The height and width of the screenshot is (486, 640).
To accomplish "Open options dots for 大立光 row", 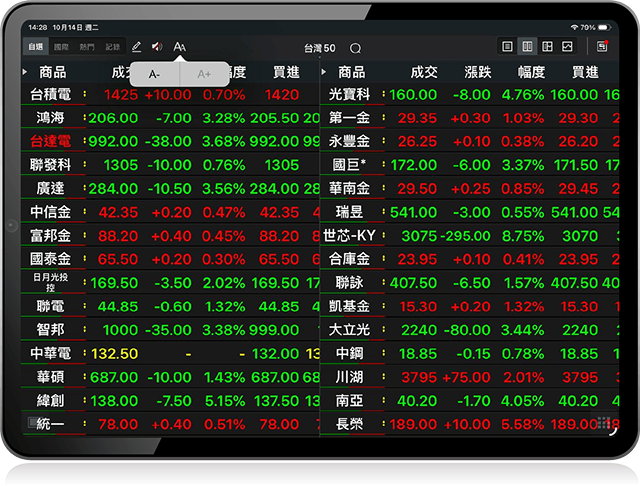I will (383, 329).
